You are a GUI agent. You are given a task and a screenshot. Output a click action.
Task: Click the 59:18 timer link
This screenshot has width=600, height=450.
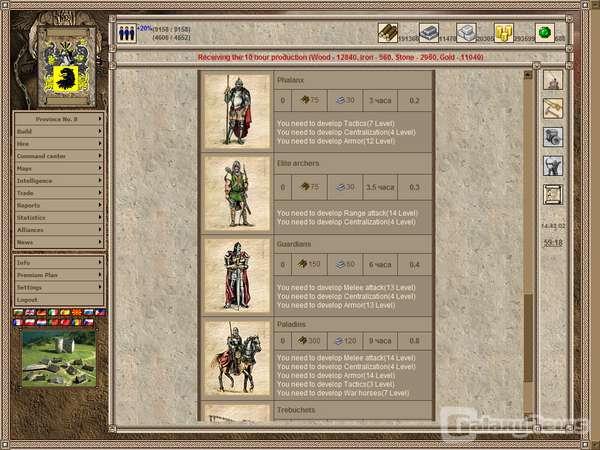coord(553,243)
